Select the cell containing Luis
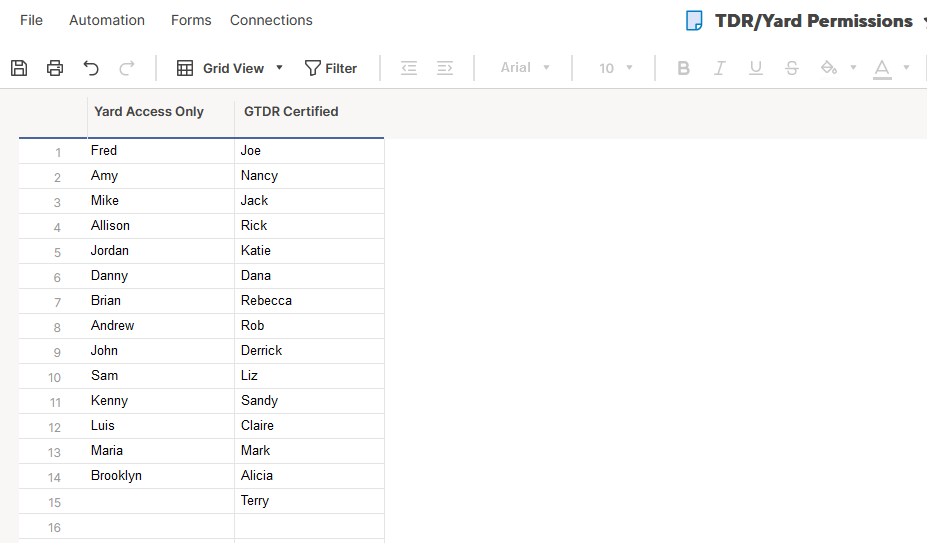 click(161, 426)
